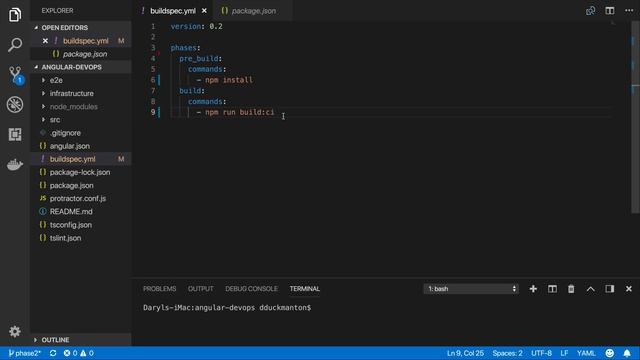Click Ln 9, Col 25 in status bar
The image size is (640, 360).
pos(465,353)
